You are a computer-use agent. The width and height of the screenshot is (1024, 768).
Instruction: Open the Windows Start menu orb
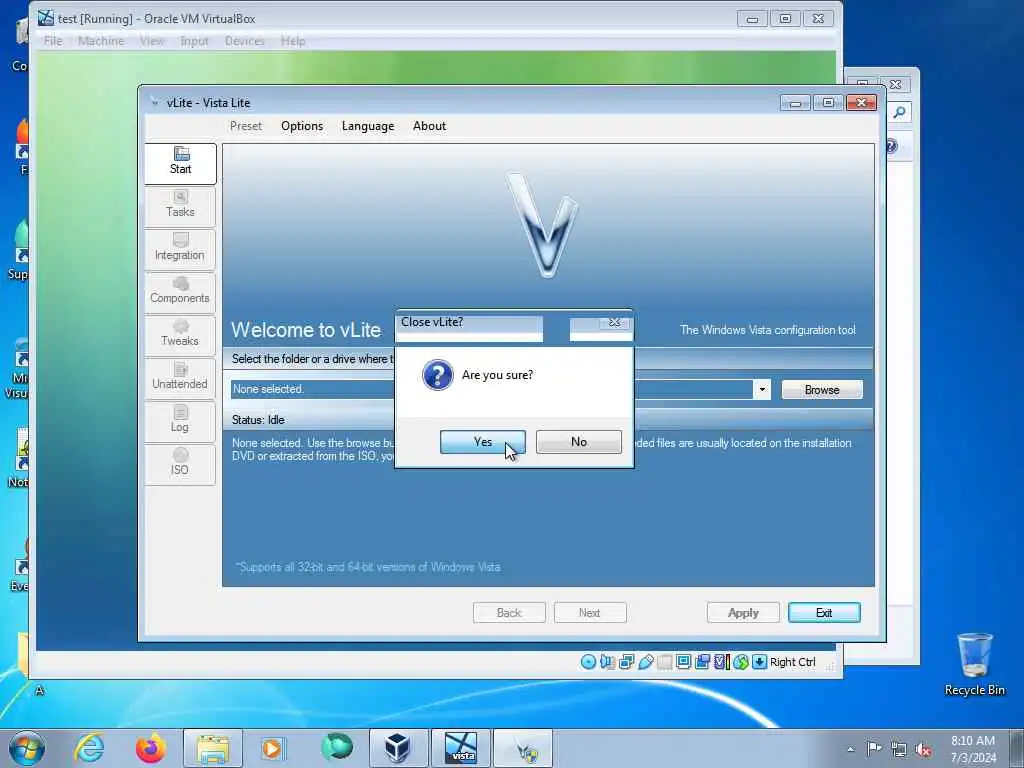(x=27, y=748)
